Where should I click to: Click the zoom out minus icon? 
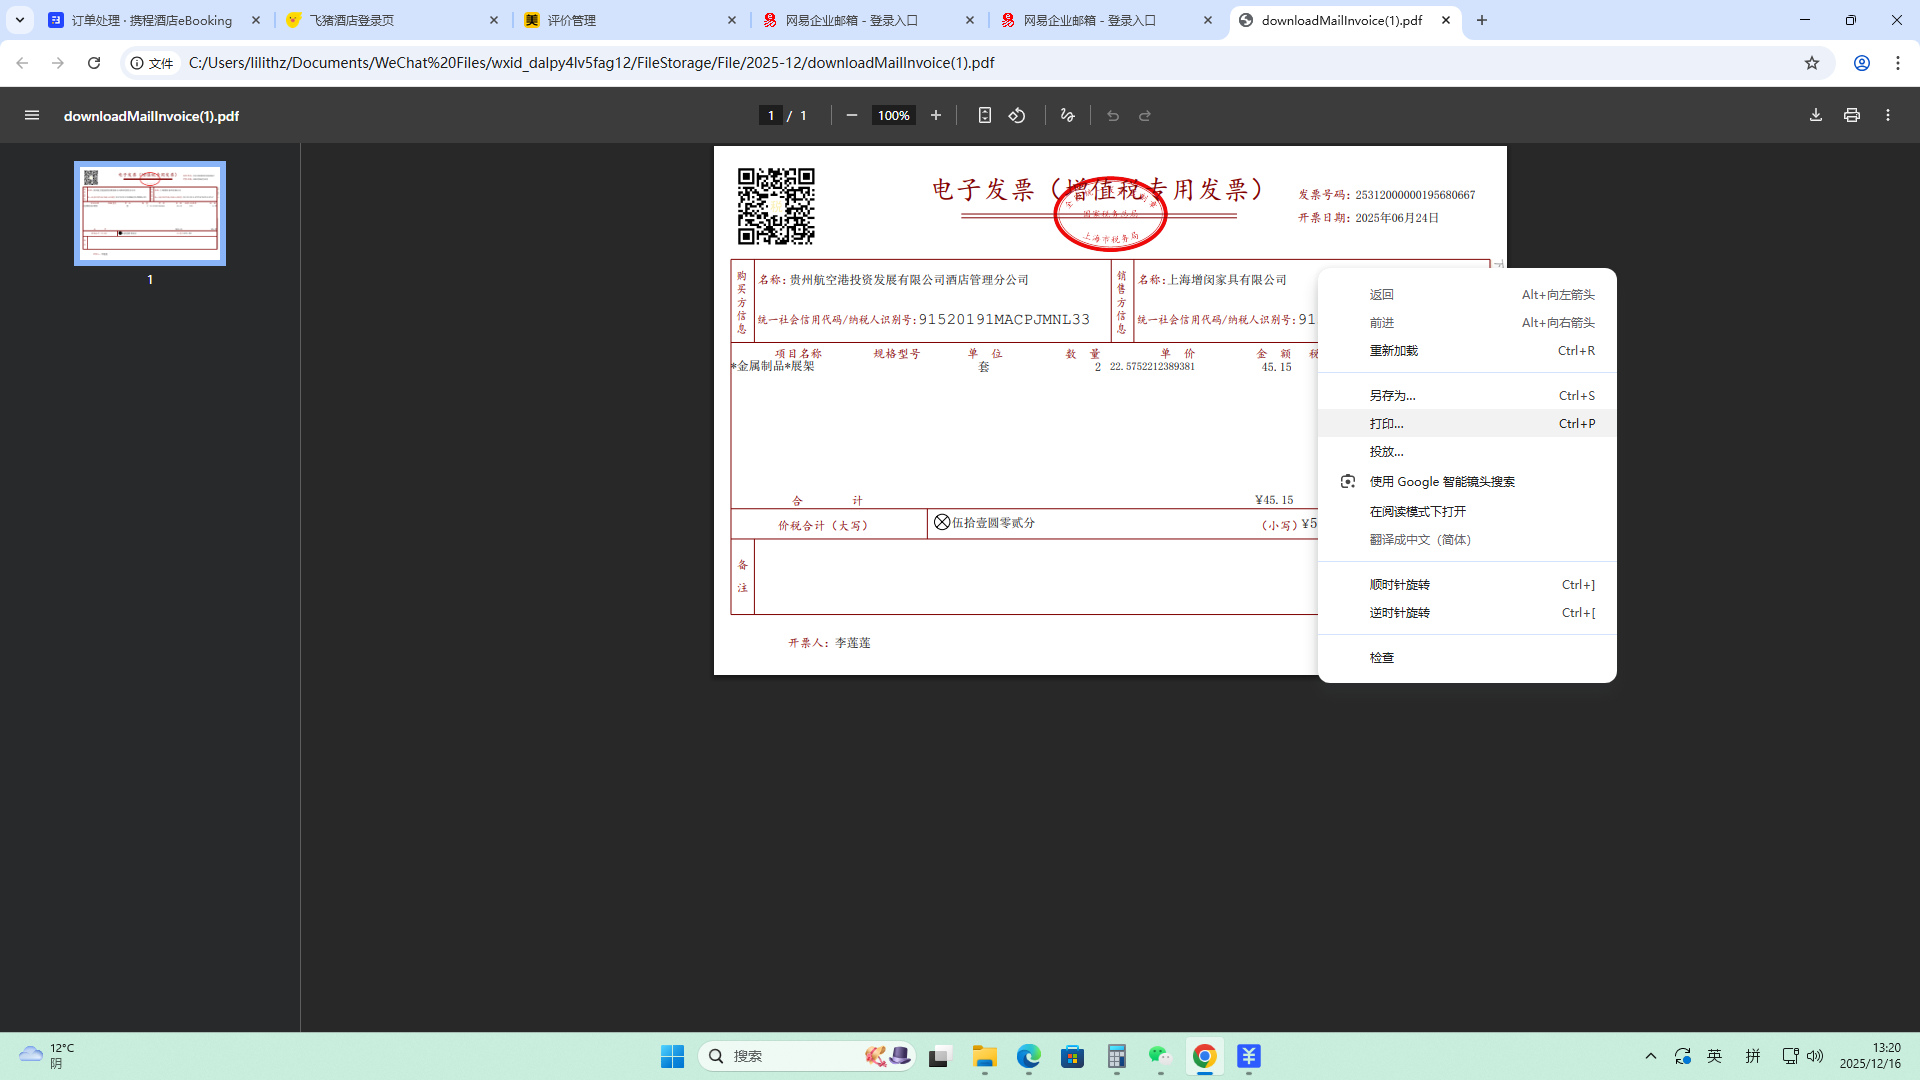pos(852,116)
